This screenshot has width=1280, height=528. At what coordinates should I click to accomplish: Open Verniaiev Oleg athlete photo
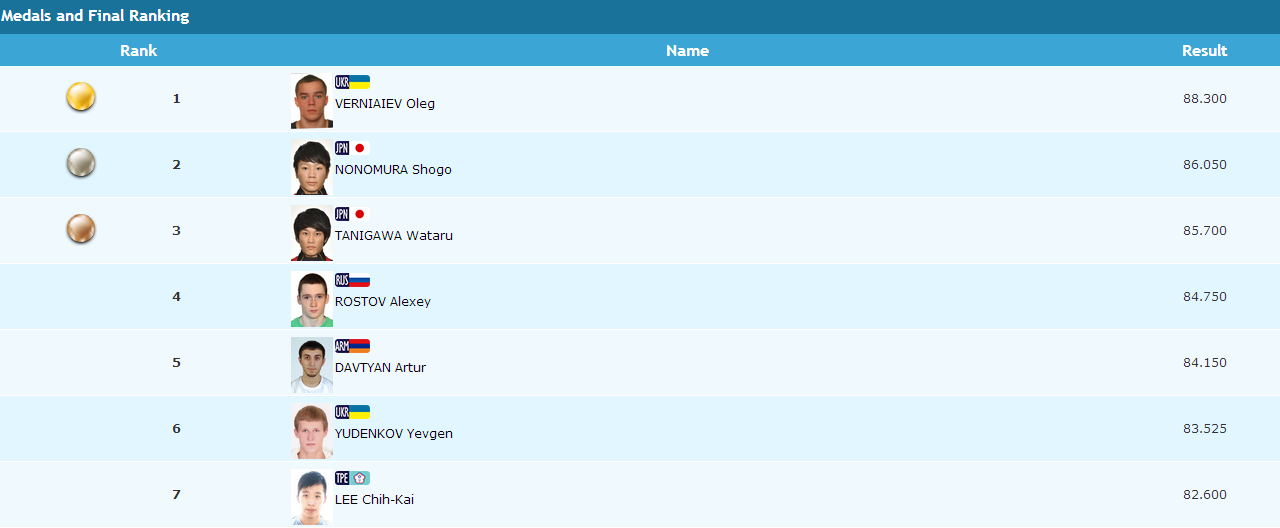pyautogui.click(x=311, y=100)
